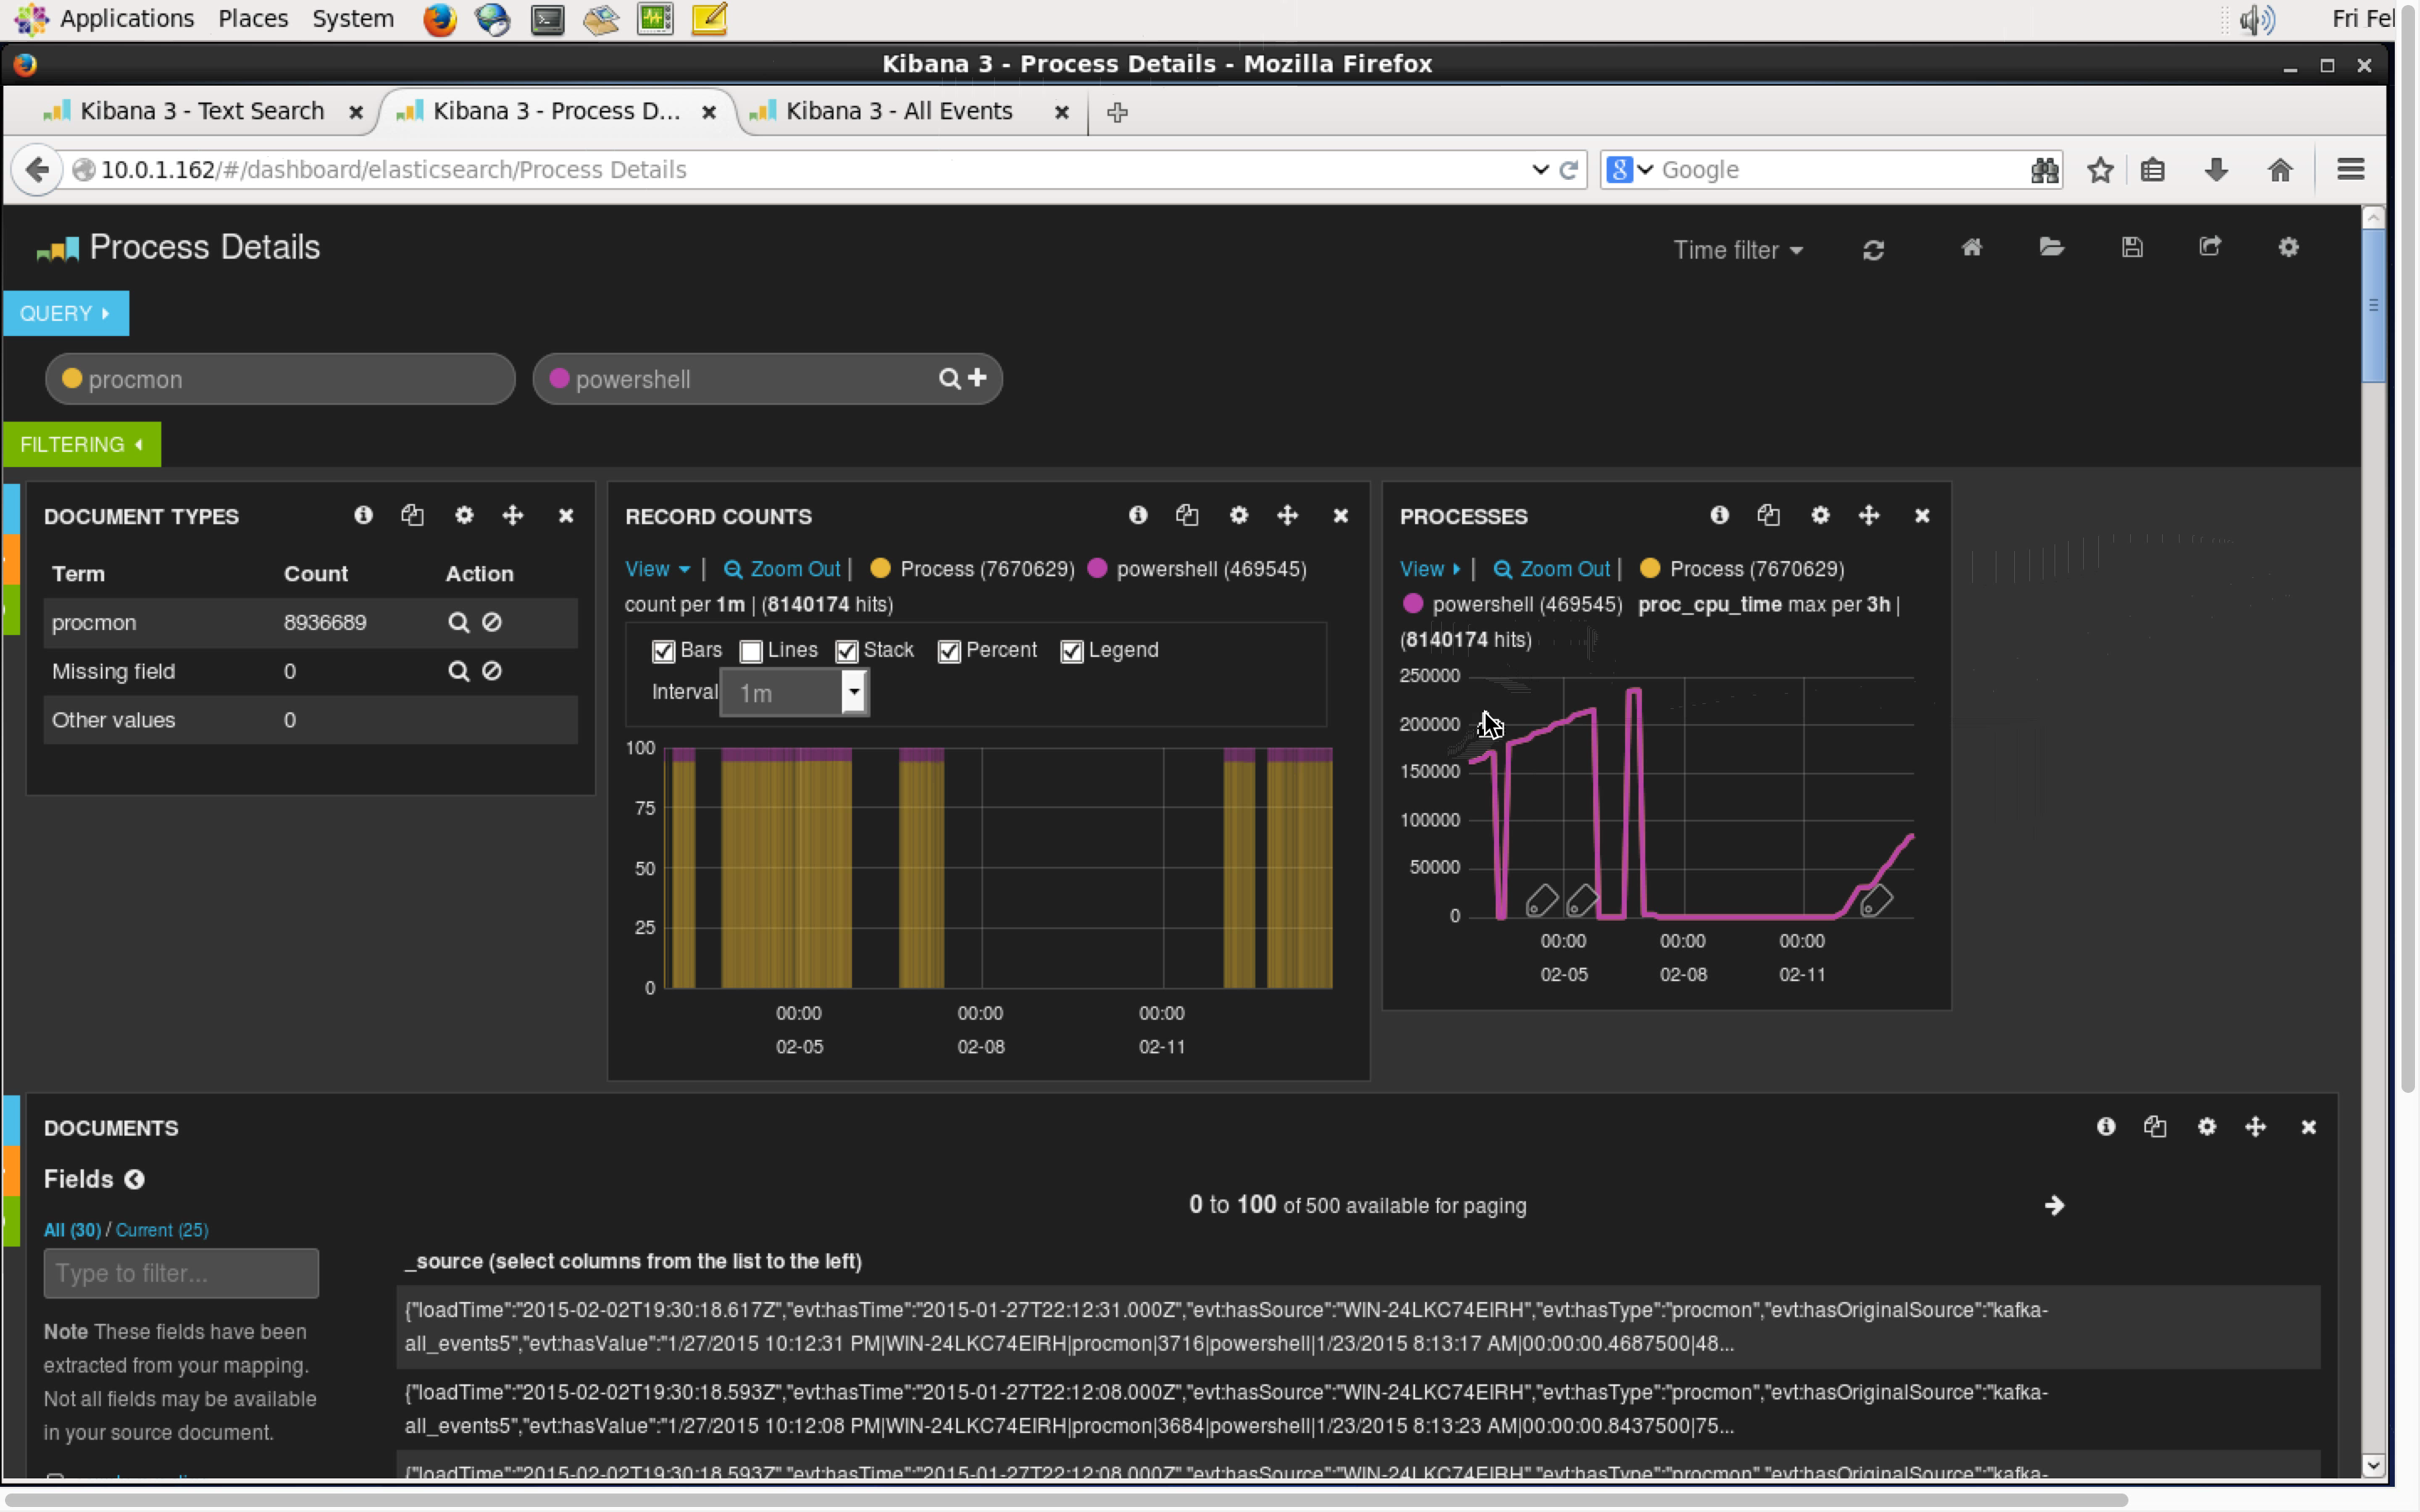Toggle the Legend checkbox
Screen dimensions: 2420x1512
(x=1072, y=652)
